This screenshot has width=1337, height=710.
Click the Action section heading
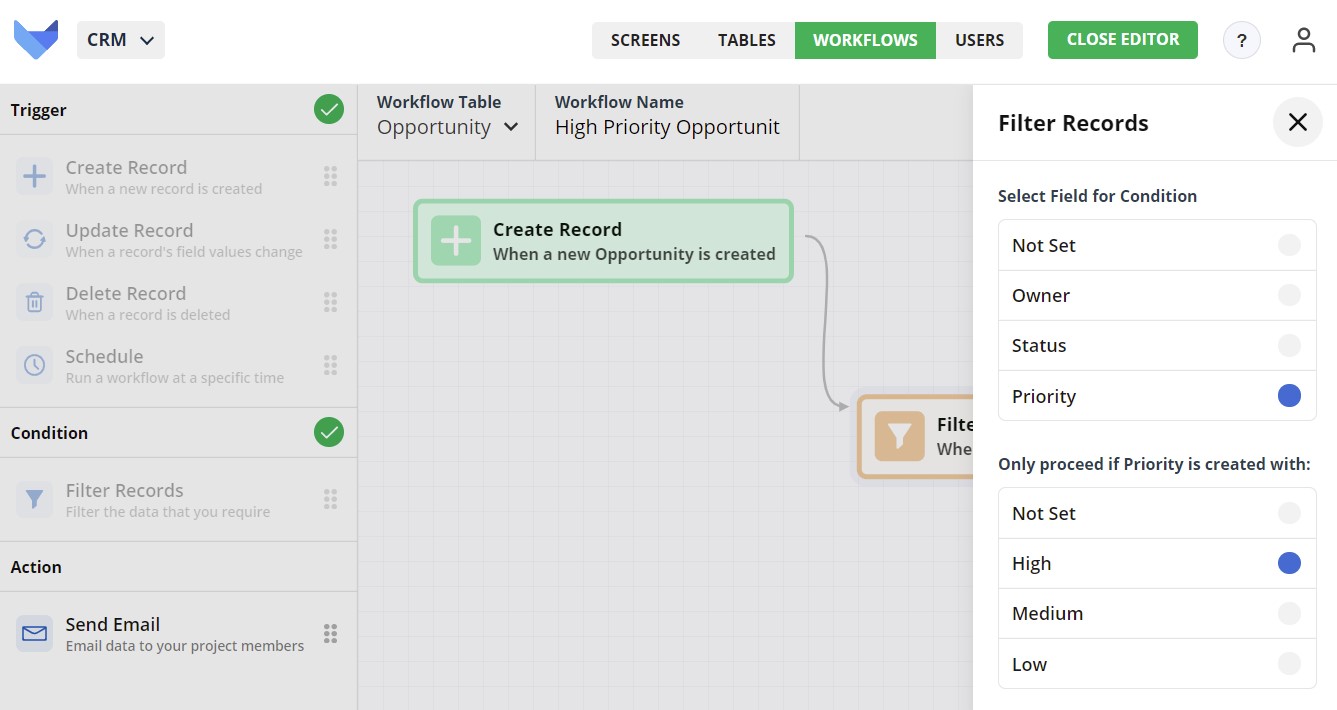tap(36, 567)
